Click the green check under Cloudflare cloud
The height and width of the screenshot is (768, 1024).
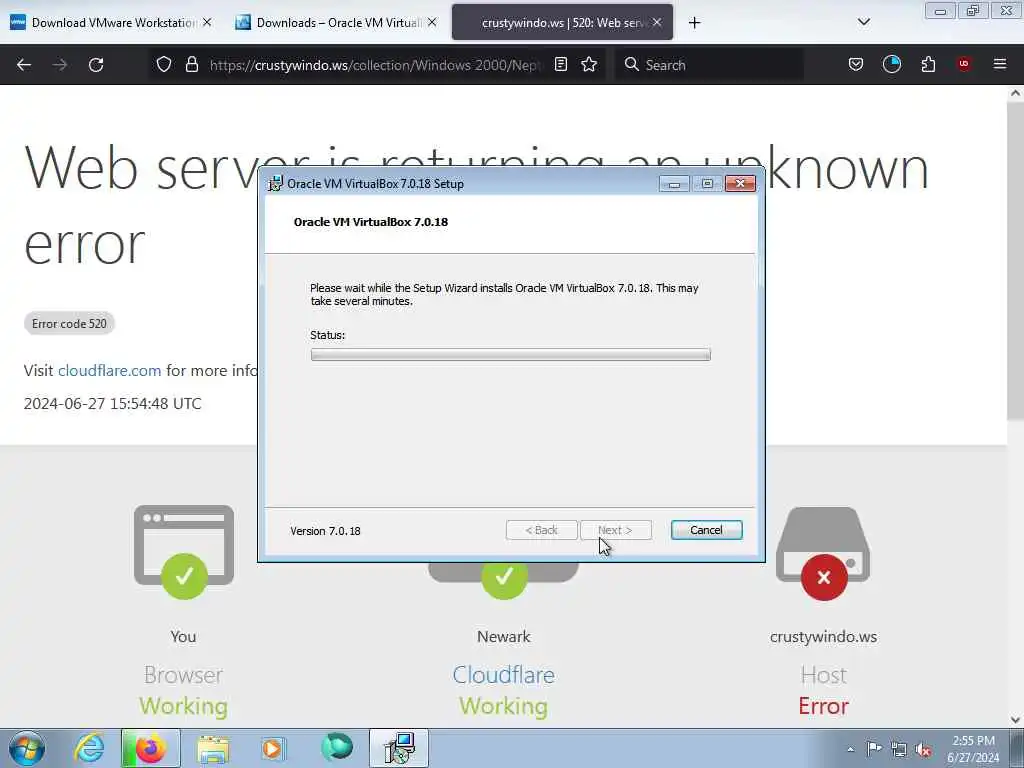[x=504, y=577]
